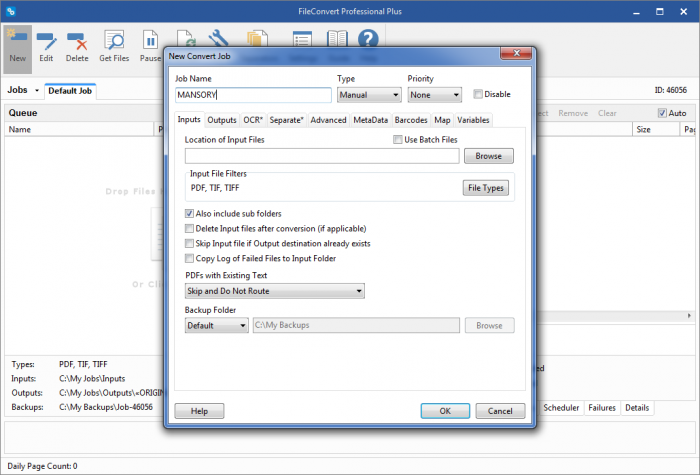Click the Size column header in Queue
This screenshot has height=475, width=700.
[x=655, y=129]
